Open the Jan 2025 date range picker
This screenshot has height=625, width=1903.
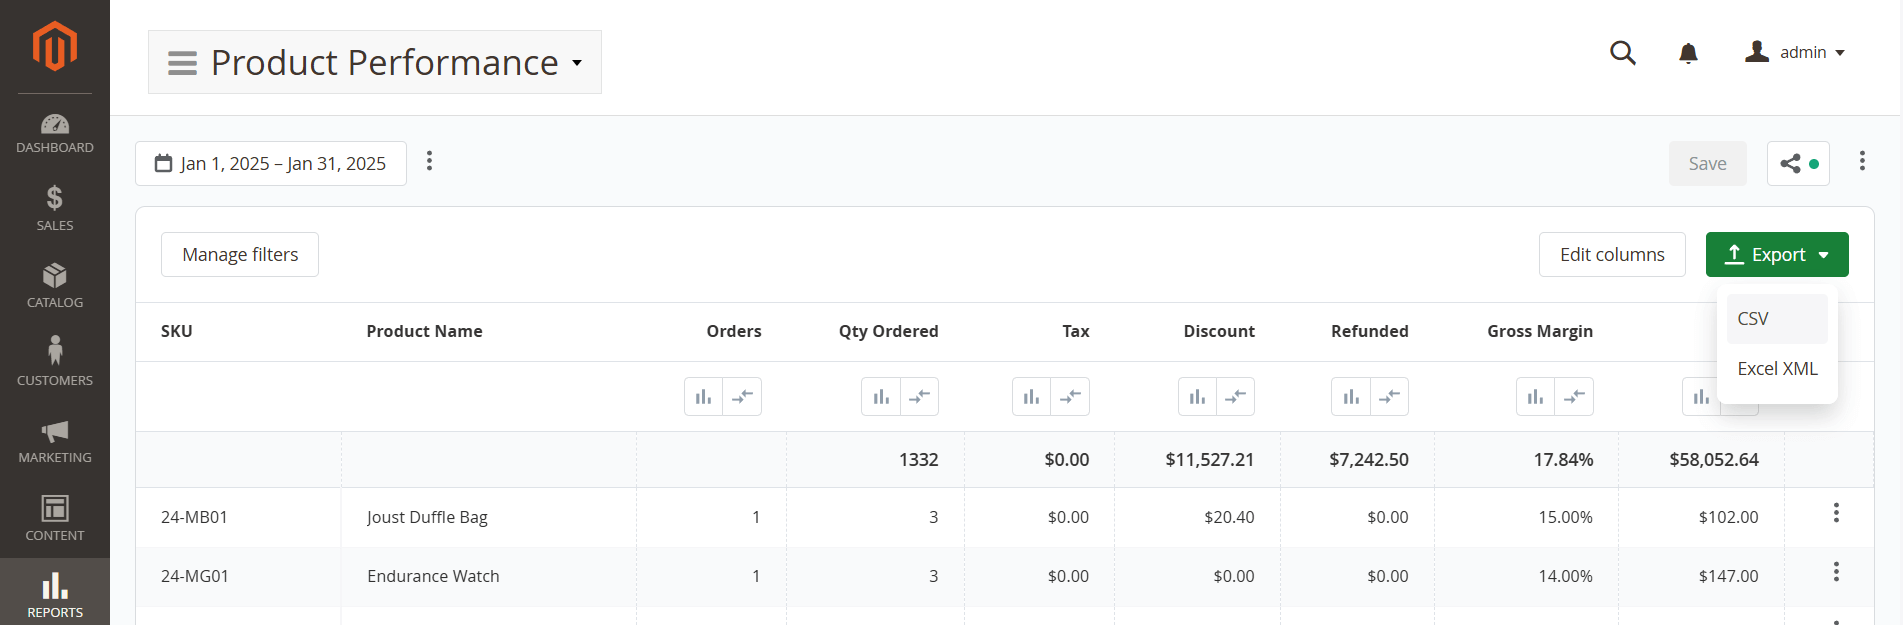(270, 164)
